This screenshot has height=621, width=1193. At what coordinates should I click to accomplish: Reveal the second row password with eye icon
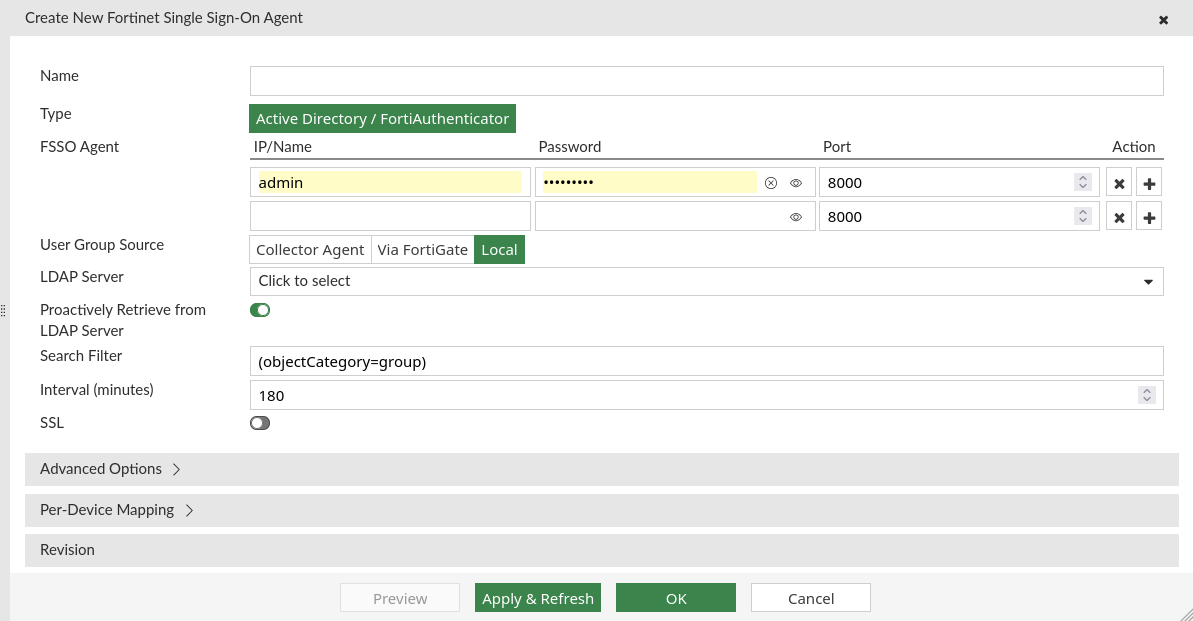796,217
